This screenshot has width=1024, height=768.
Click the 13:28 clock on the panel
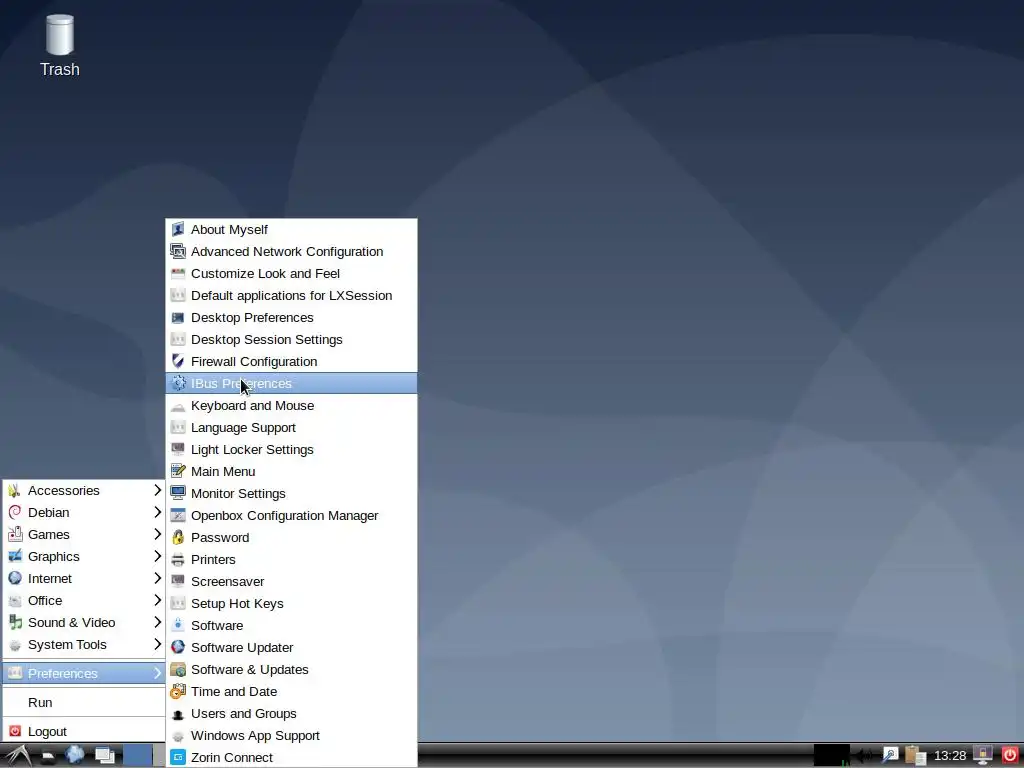coord(950,756)
